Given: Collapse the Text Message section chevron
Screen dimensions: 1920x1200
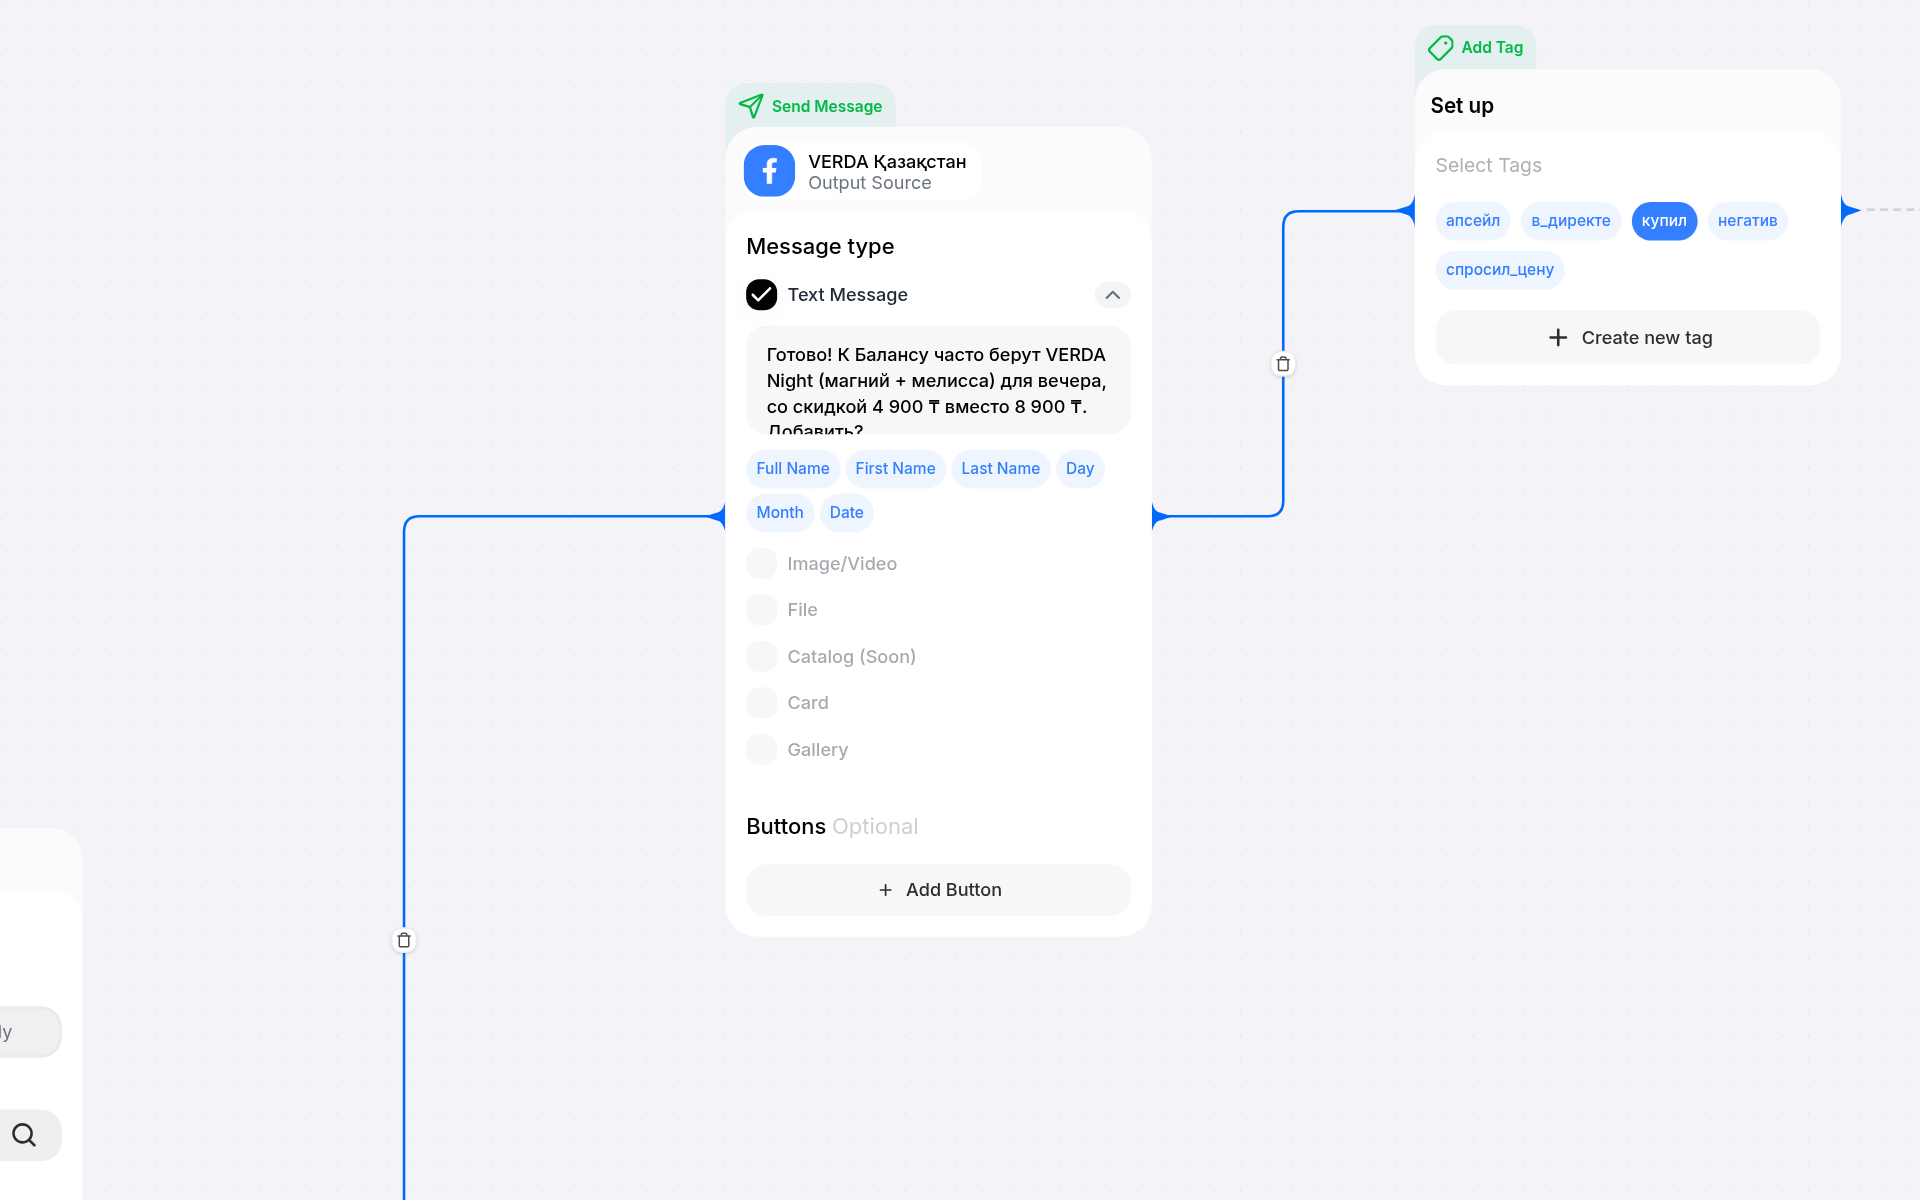Looking at the screenshot, I should [1112, 295].
